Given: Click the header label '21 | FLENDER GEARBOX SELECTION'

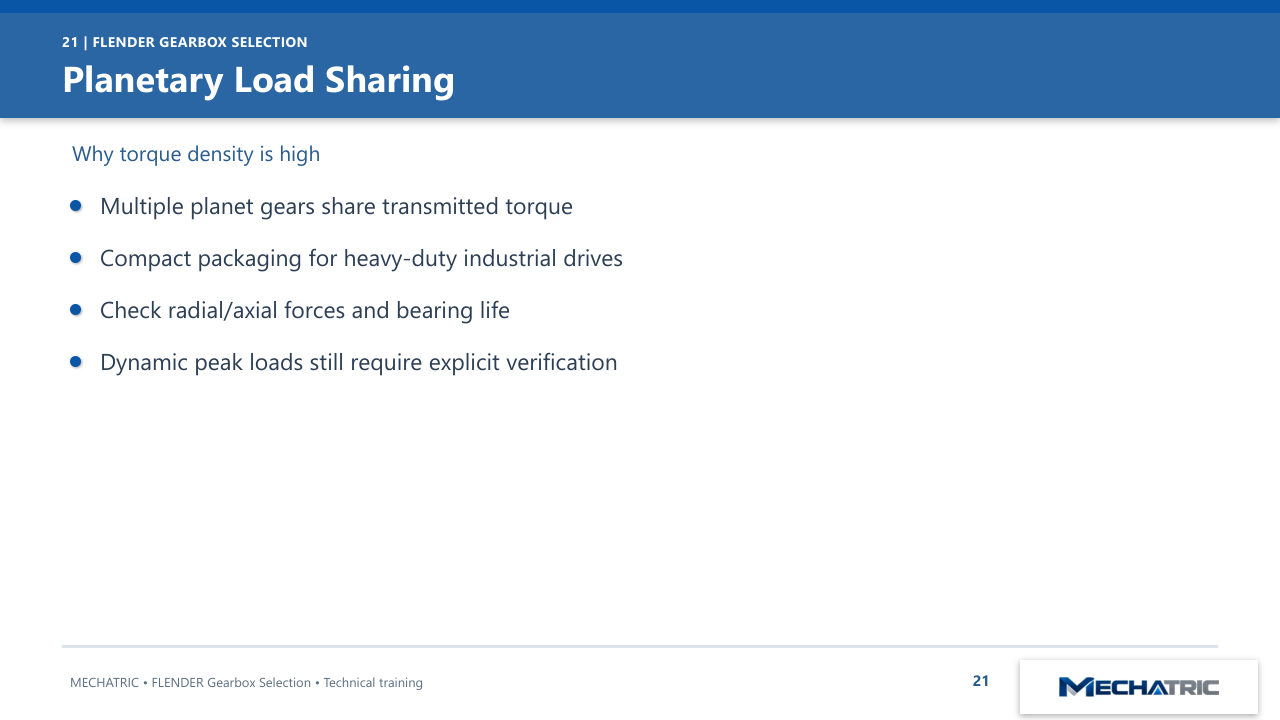Looking at the screenshot, I should [185, 42].
